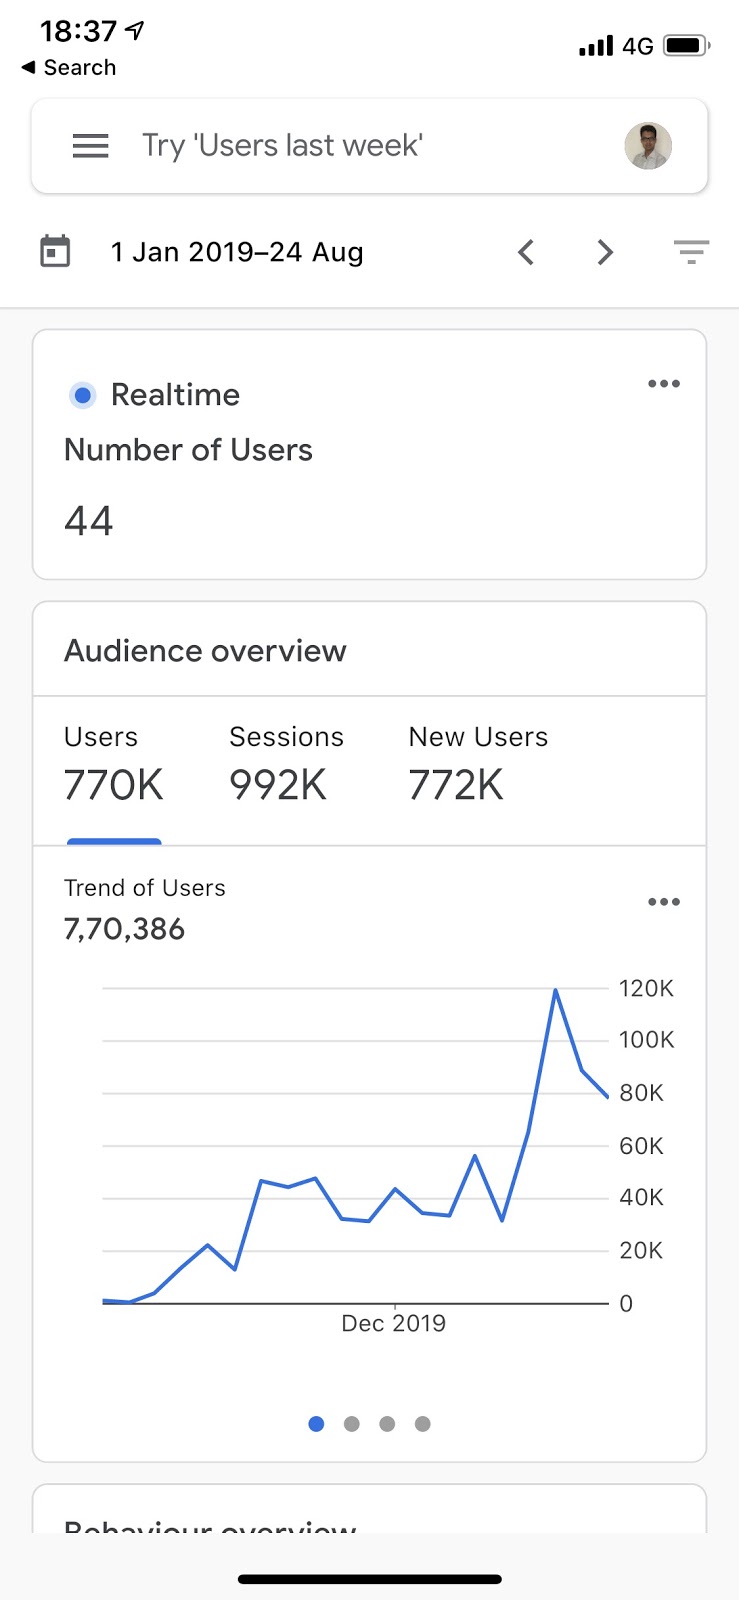Image resolution: width=739 pixels, height=1600 pixels.
Task: Open the calendar date picker icon
Action: click(55, 251)
